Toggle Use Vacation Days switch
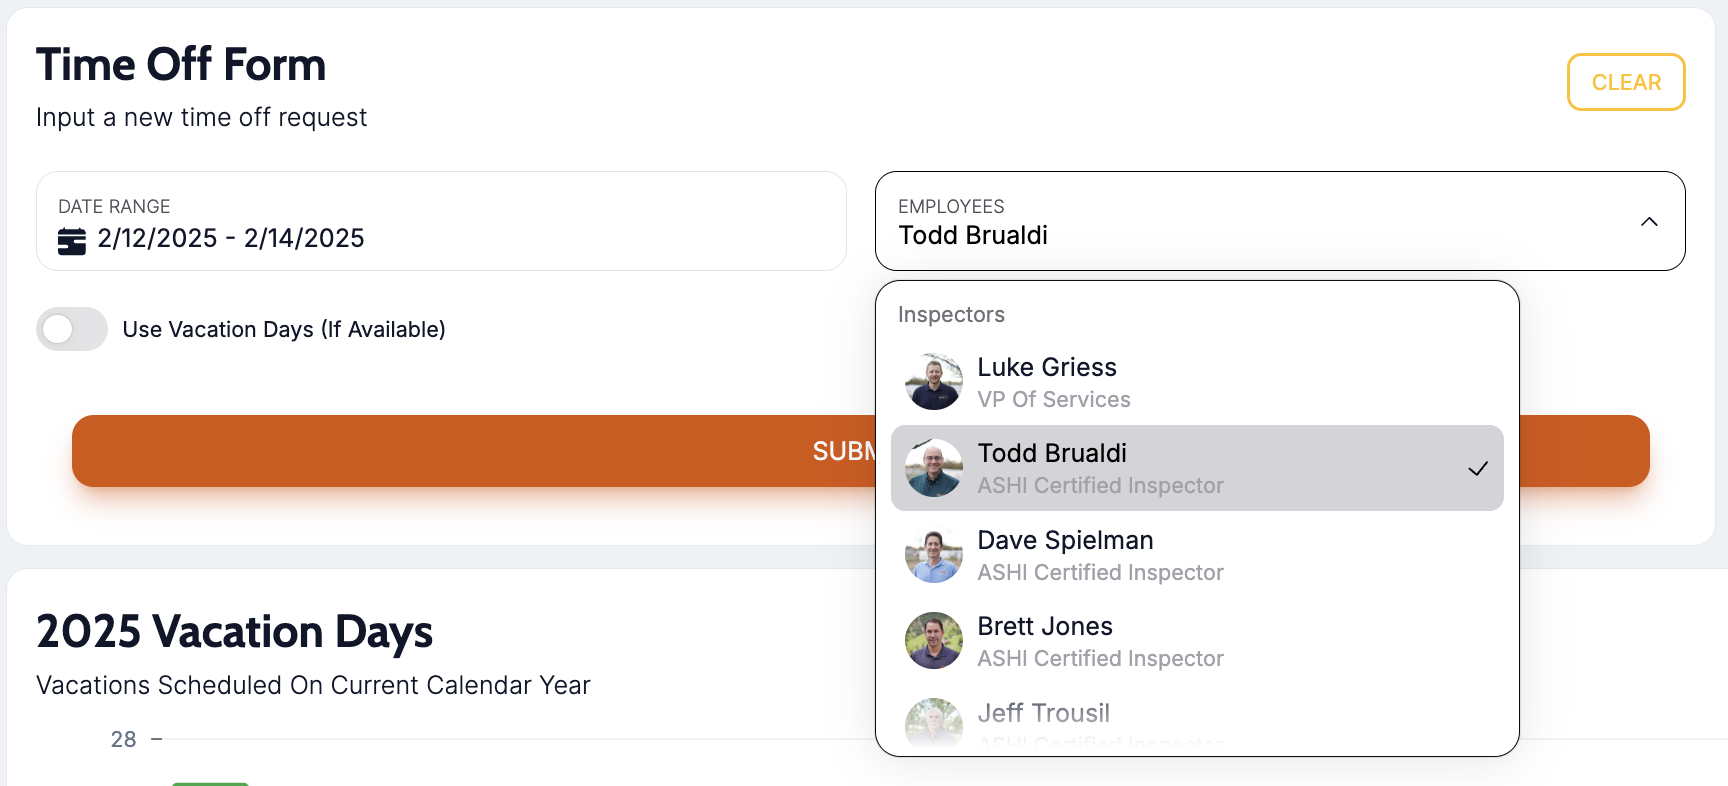Screen dimensions: 1728x786 click(72, 329)
